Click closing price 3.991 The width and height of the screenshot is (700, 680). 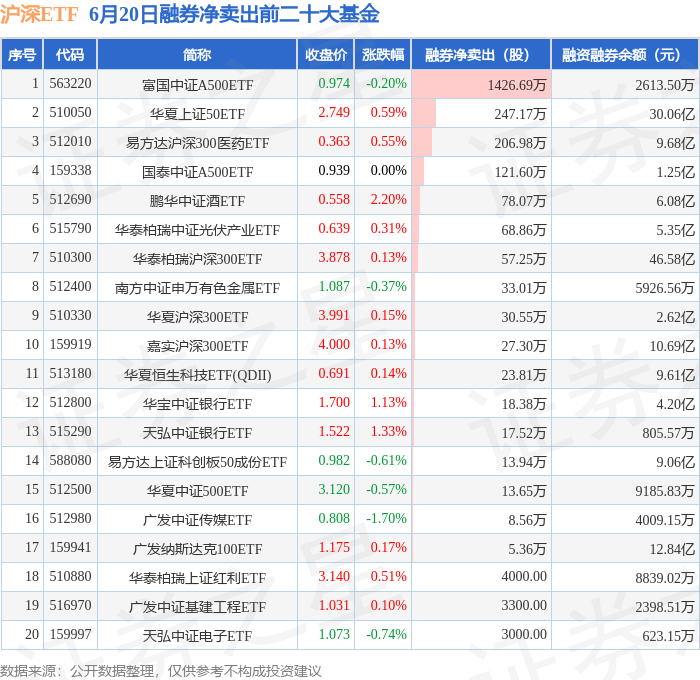point(334,315)
